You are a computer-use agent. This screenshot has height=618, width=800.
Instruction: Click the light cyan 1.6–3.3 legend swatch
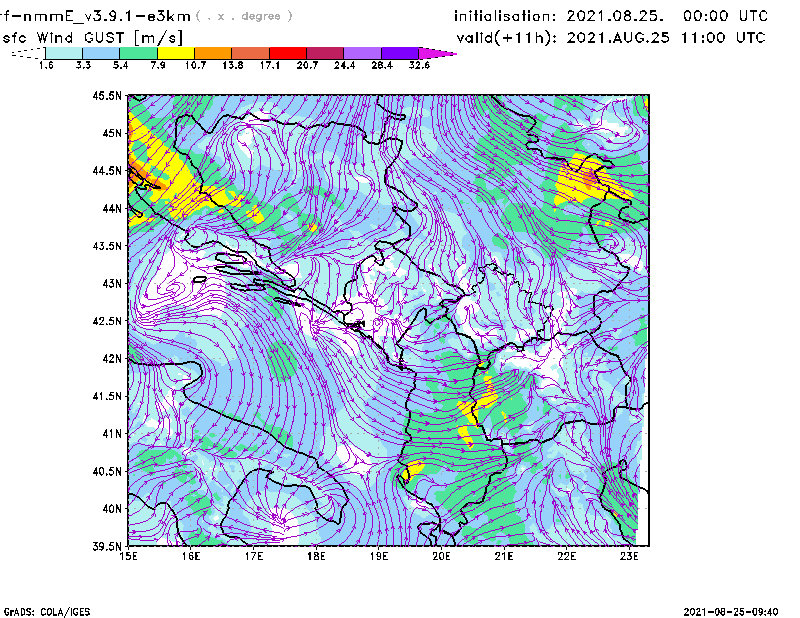click(64, 53)
